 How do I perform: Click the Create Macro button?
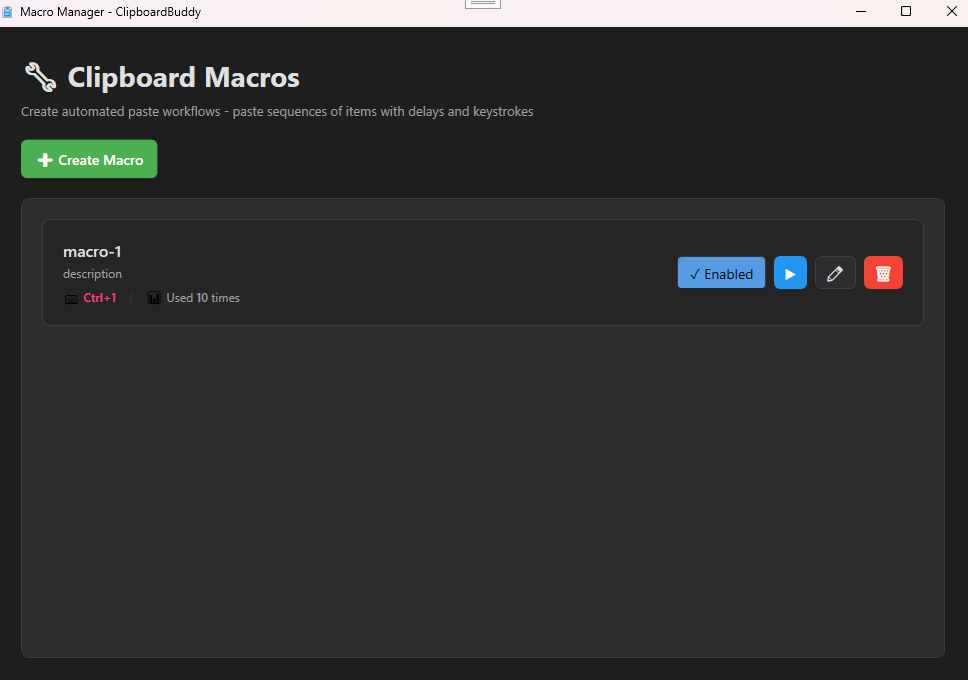point(88,158)
